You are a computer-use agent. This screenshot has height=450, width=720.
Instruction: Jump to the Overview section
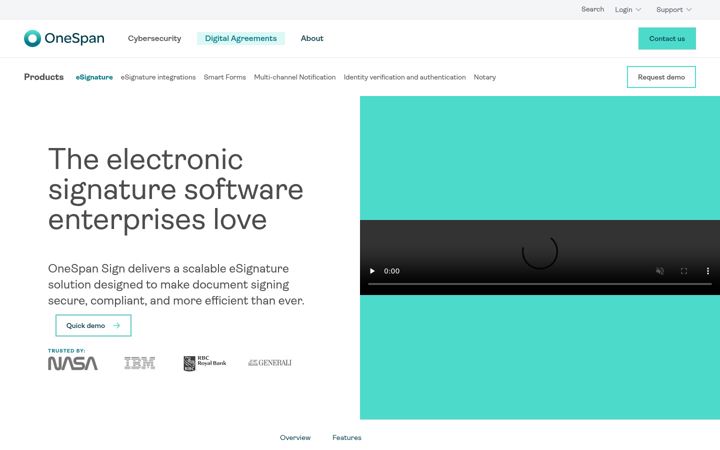tap(295, 438)
